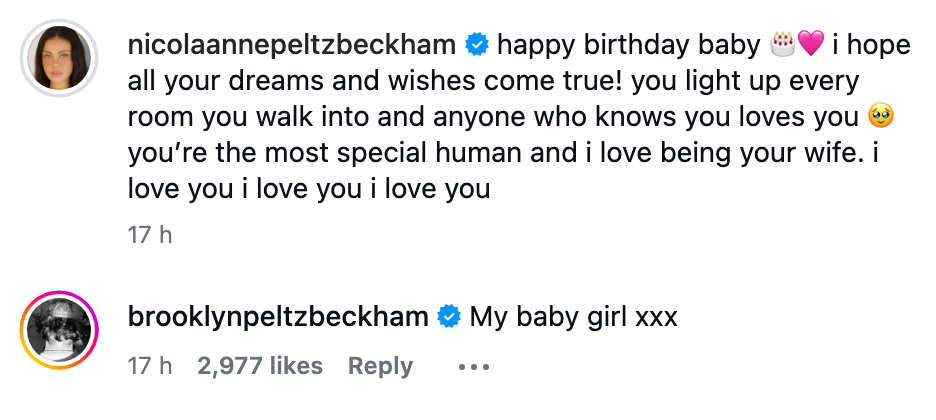This screenshot has height=420, width=936.
Task: Click the birthday cake emoji in caption
Action: (x=783, y=45)
